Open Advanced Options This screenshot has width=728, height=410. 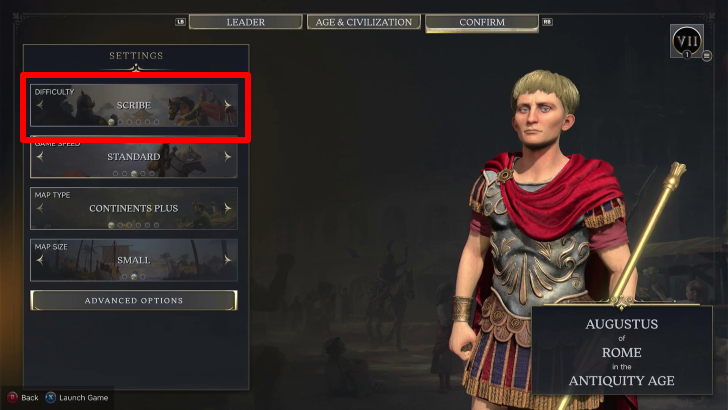click(x=134, y=300)
